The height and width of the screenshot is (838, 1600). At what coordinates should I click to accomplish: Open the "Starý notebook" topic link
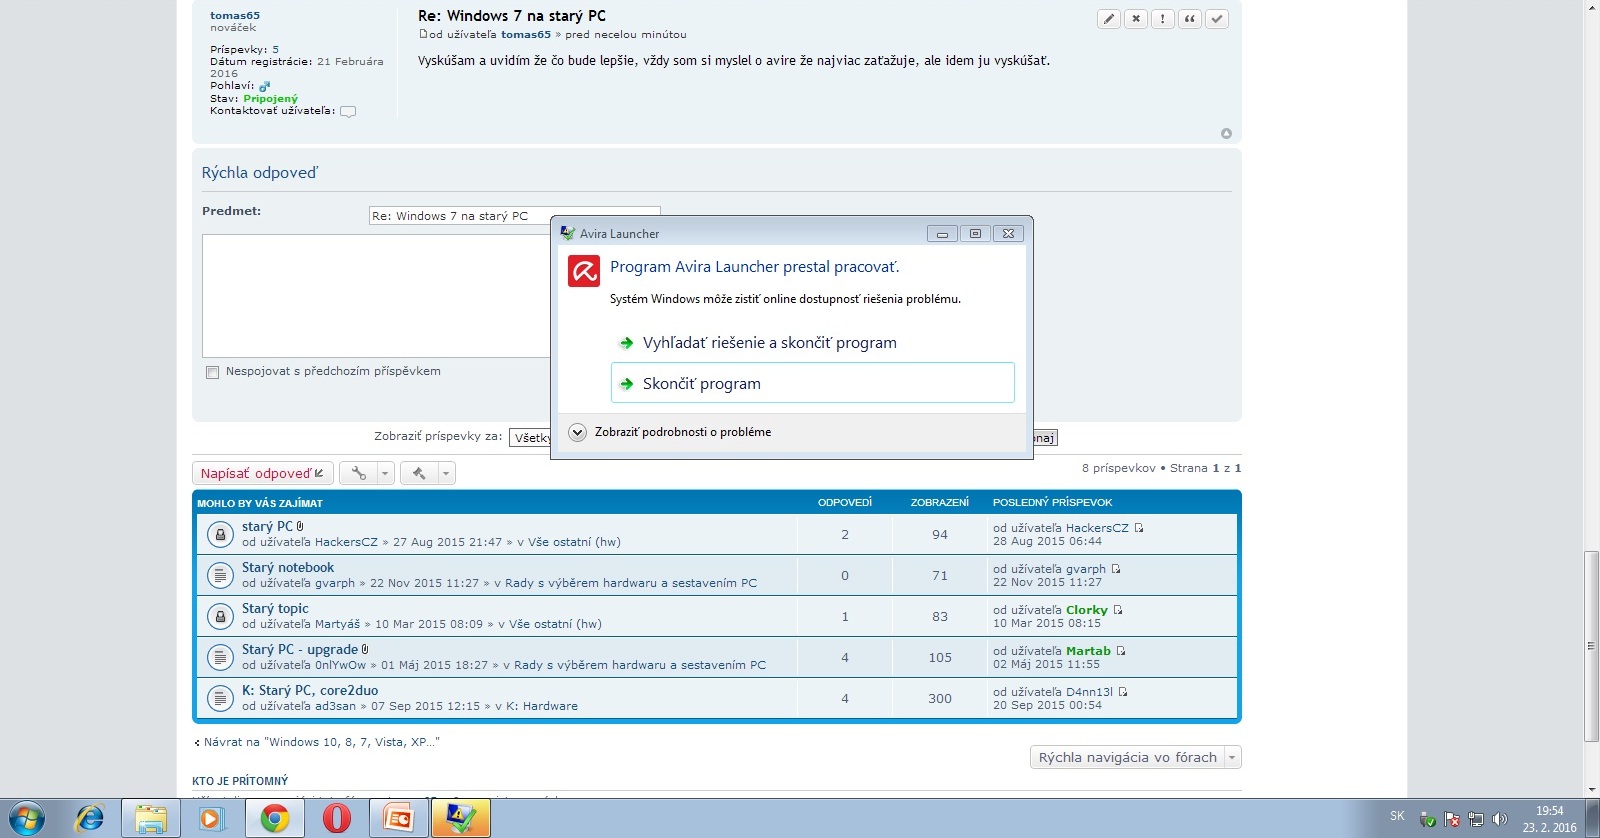point(288,567)
